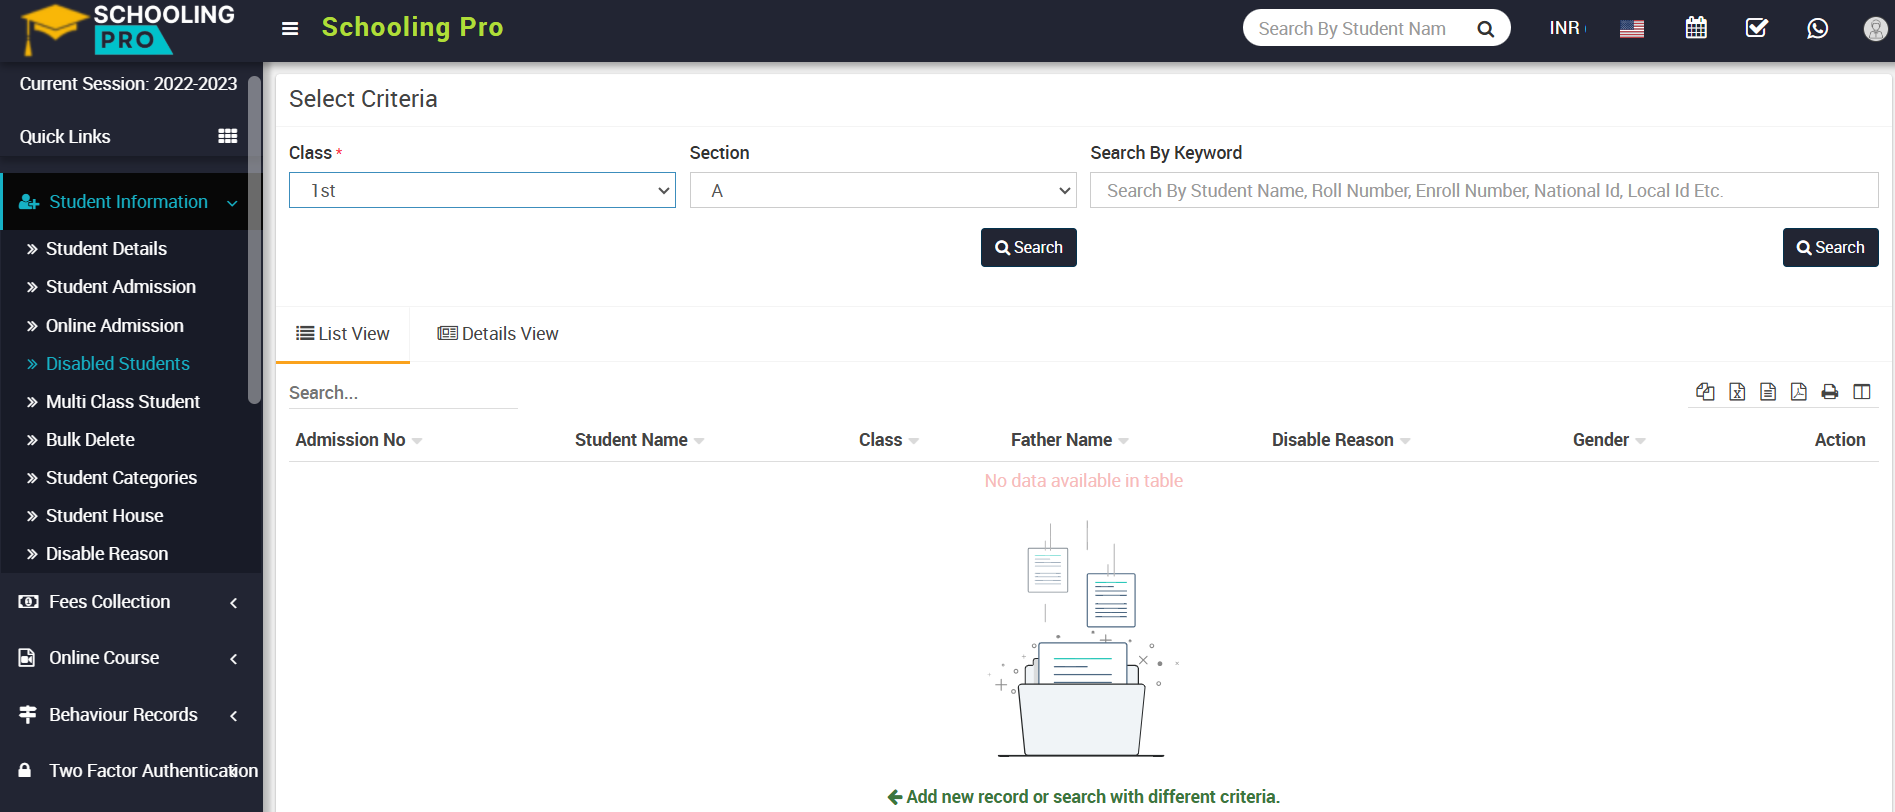This screenshot has width=1895, height=812.
Task: Open Student Categories menu item
Action: coord(121,478)
